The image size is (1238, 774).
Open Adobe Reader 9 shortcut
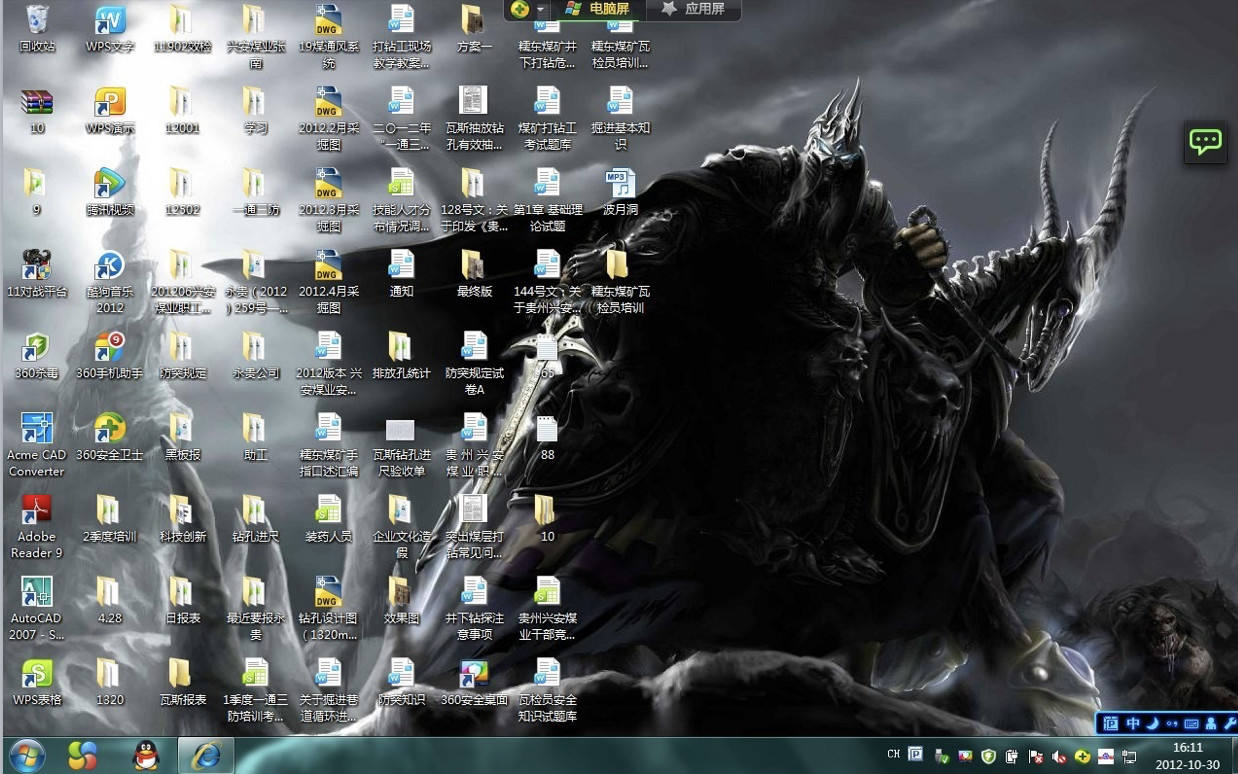click(x=37, y=510)
